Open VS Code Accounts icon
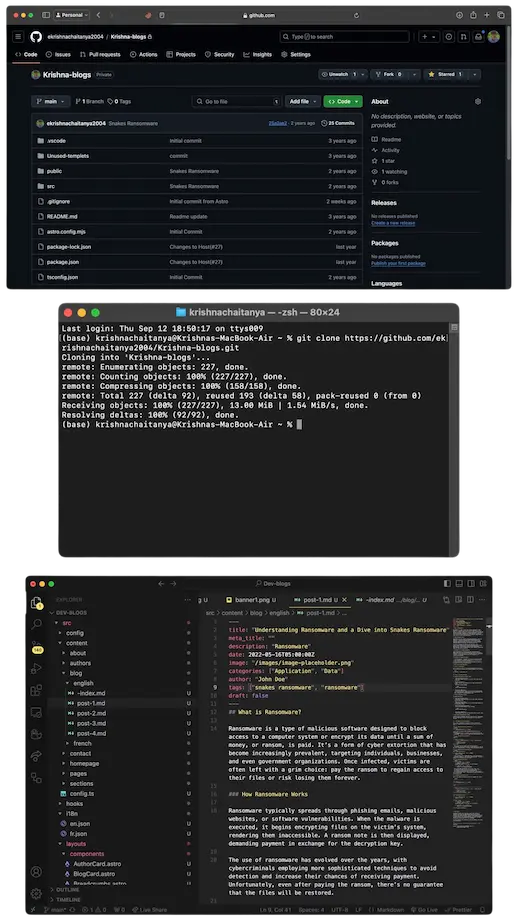The image size is (520, 922). pos(36,871)
